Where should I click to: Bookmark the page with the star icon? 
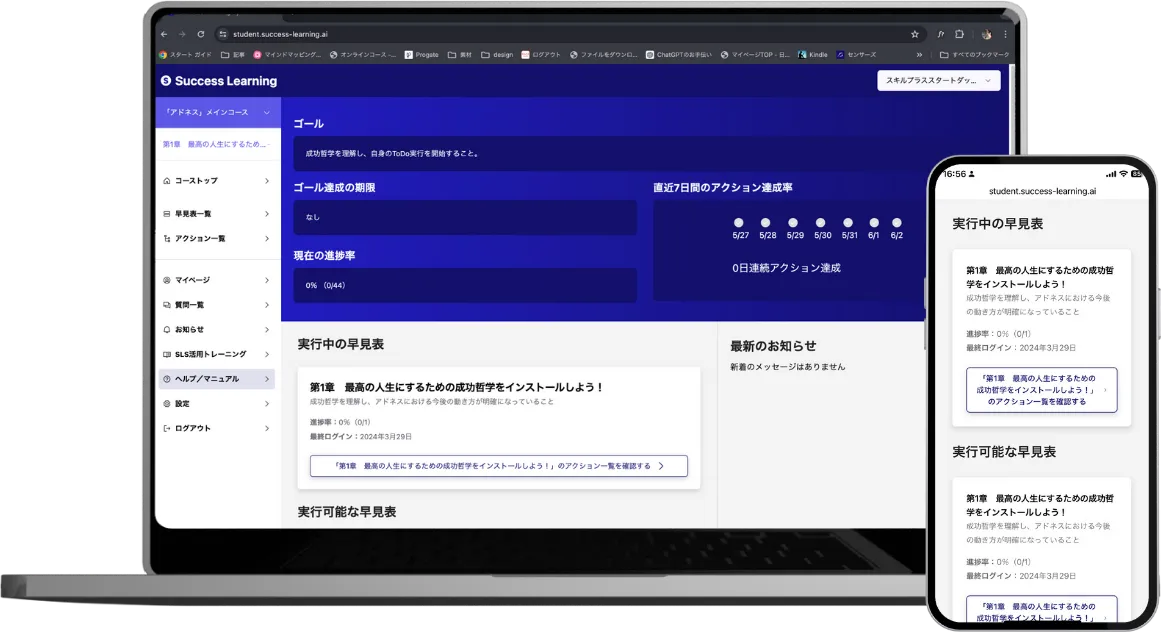pos(914,33)
